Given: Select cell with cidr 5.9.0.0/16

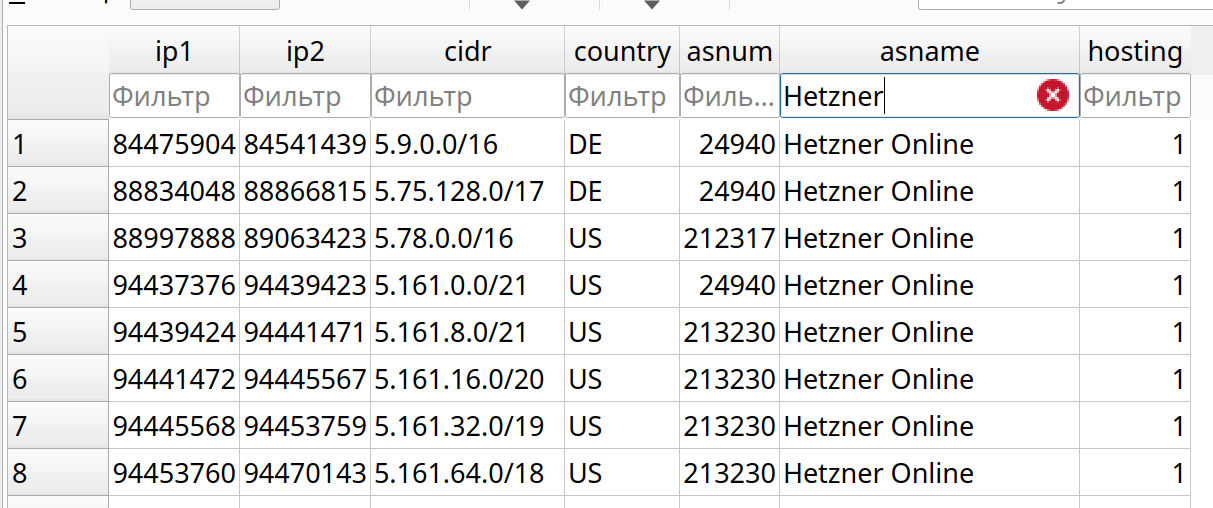Looking at the screenshot, I should pyautogui.click(x=467, y=145).
